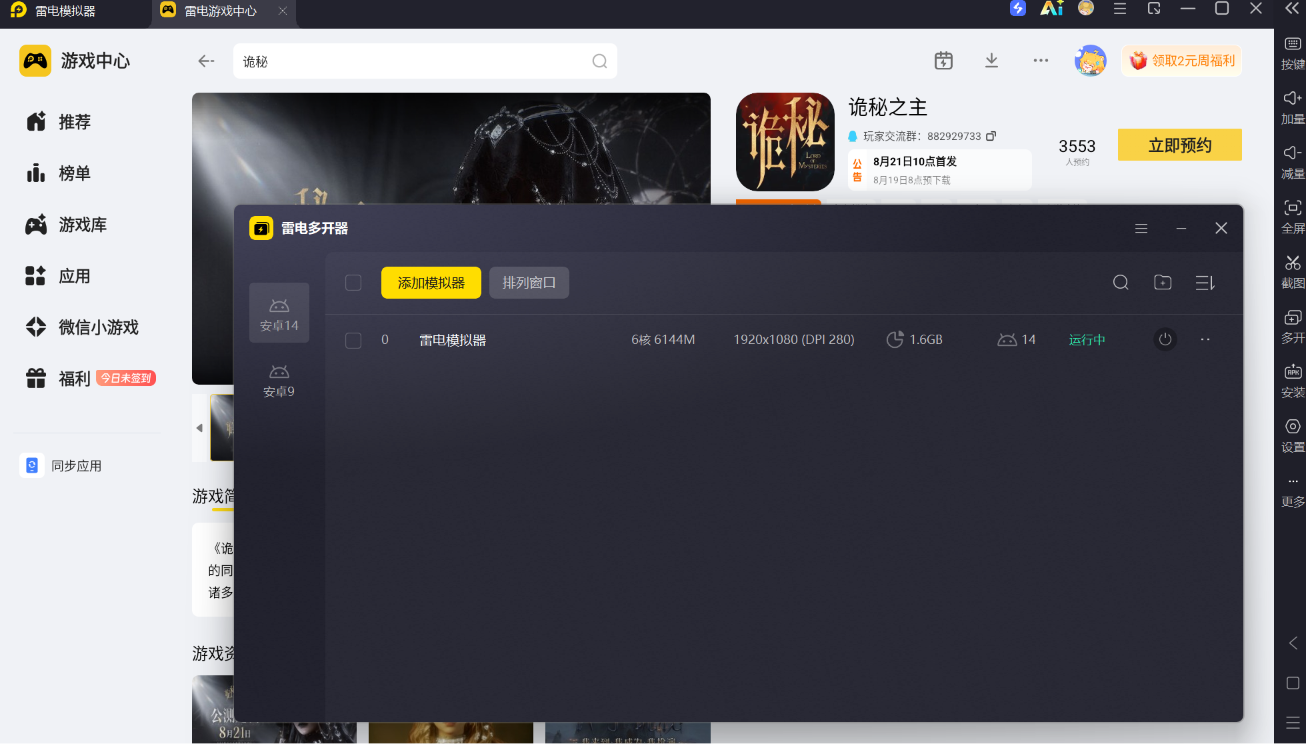Collapse the right sidebar with the double chevron
This screenshot has width=1306, height=744.
click(1291, 9)
